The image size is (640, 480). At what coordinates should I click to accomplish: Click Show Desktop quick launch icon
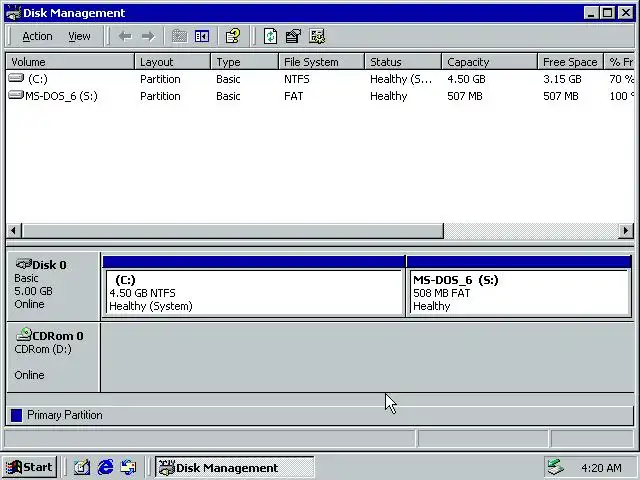82,467
